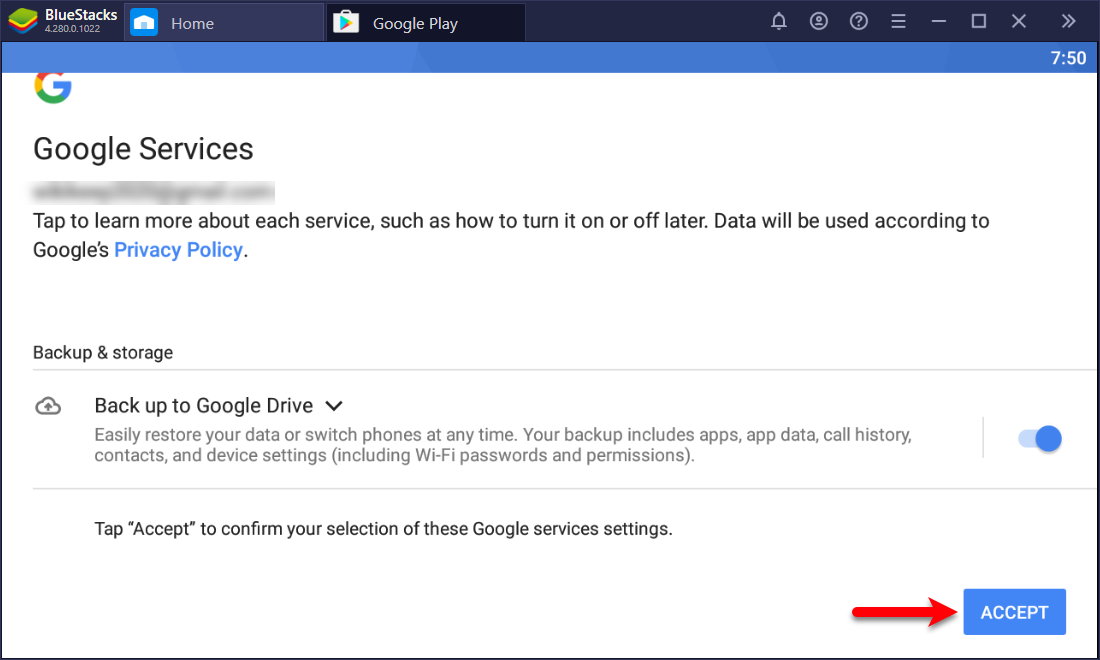This screenshot has width=1100, height=660.
Task: Switch to the Google Play tab
Action: pyautogui.click(x=426, y=23)
